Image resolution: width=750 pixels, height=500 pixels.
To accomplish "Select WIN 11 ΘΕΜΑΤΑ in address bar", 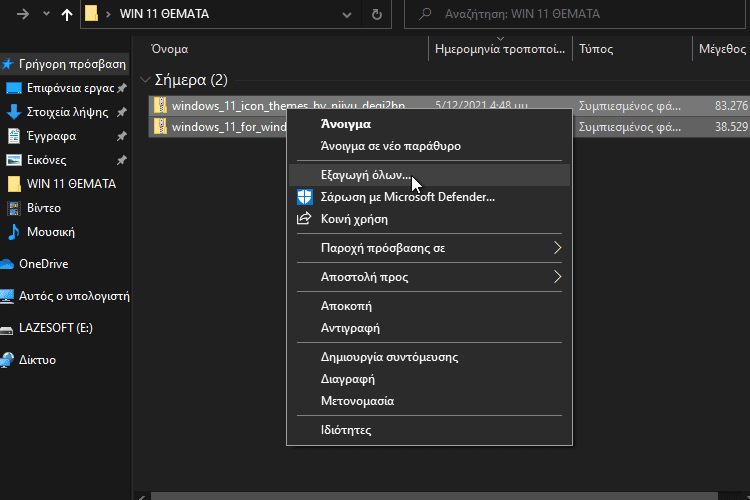I will coord(164,14).
